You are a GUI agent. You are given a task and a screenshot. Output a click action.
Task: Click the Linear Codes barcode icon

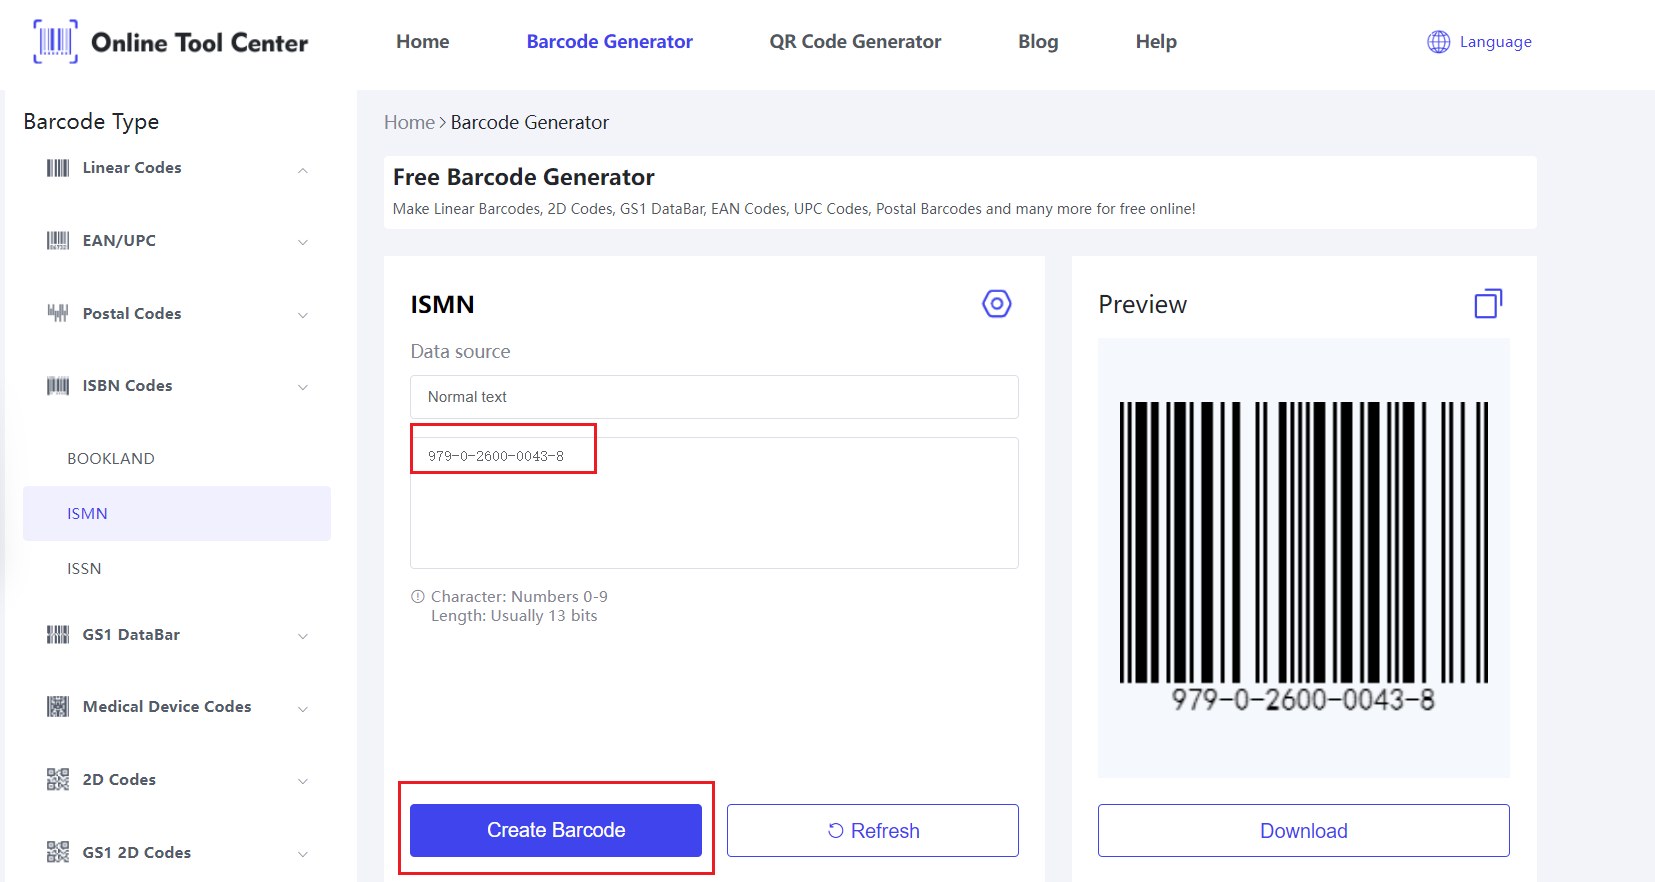point(58,168)
